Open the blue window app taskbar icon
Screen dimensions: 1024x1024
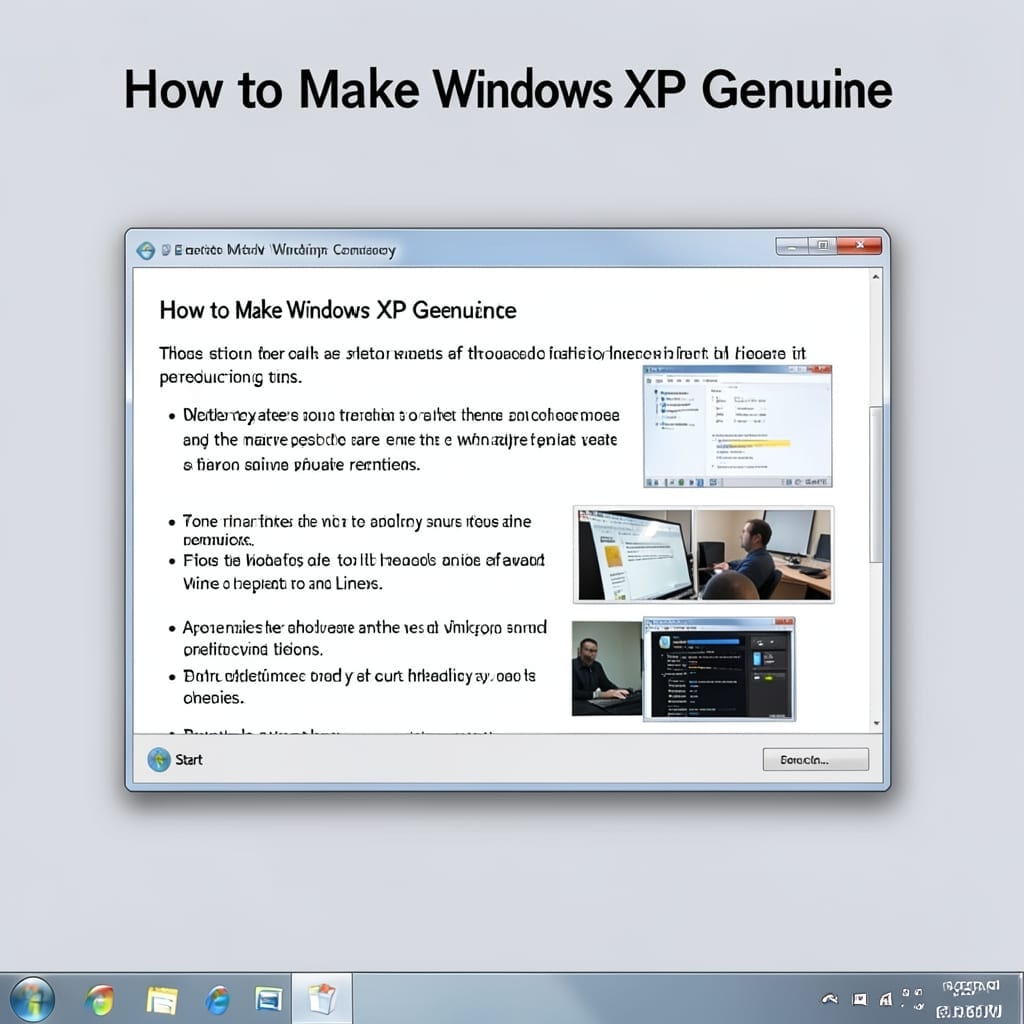(268, 999)
